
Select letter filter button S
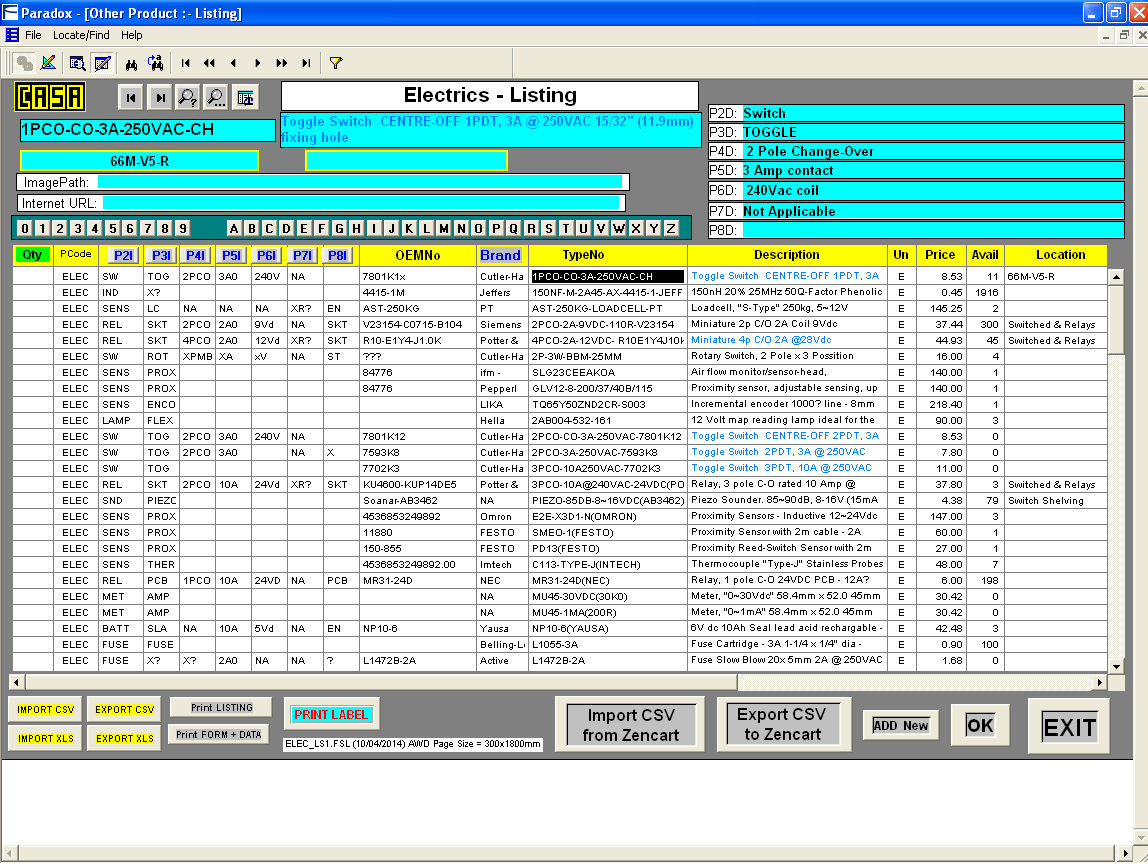click(x=548, y=228)
